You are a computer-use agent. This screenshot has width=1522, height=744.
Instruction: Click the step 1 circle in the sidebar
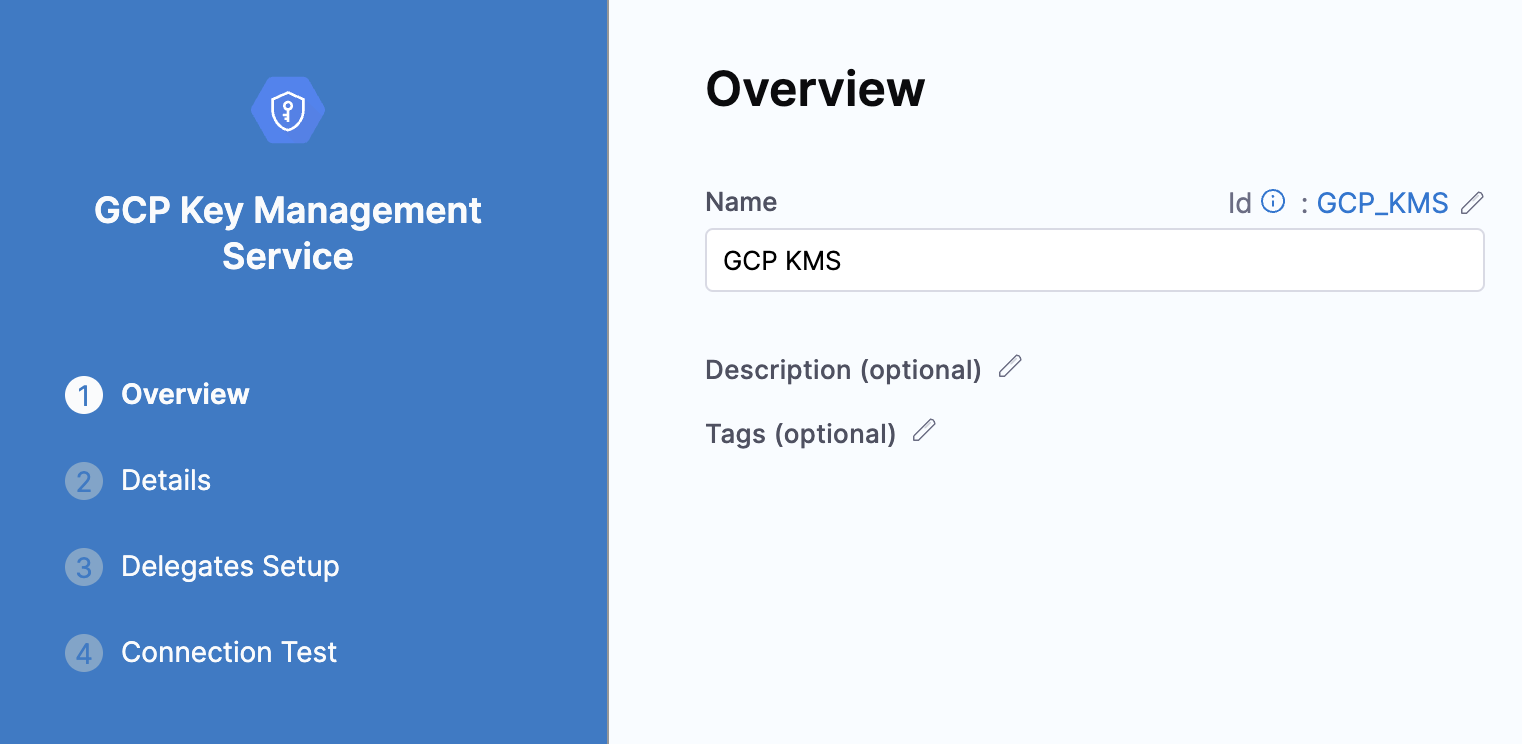83,394
